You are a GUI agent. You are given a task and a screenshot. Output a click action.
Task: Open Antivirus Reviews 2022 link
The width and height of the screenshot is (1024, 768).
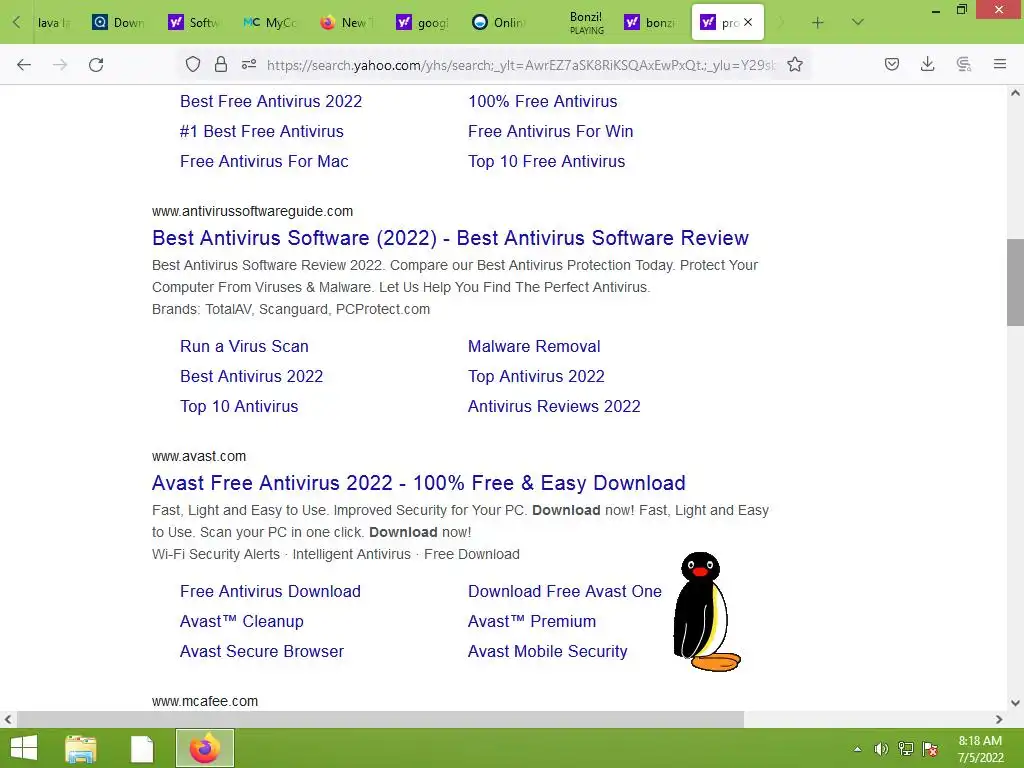[554, 406]
